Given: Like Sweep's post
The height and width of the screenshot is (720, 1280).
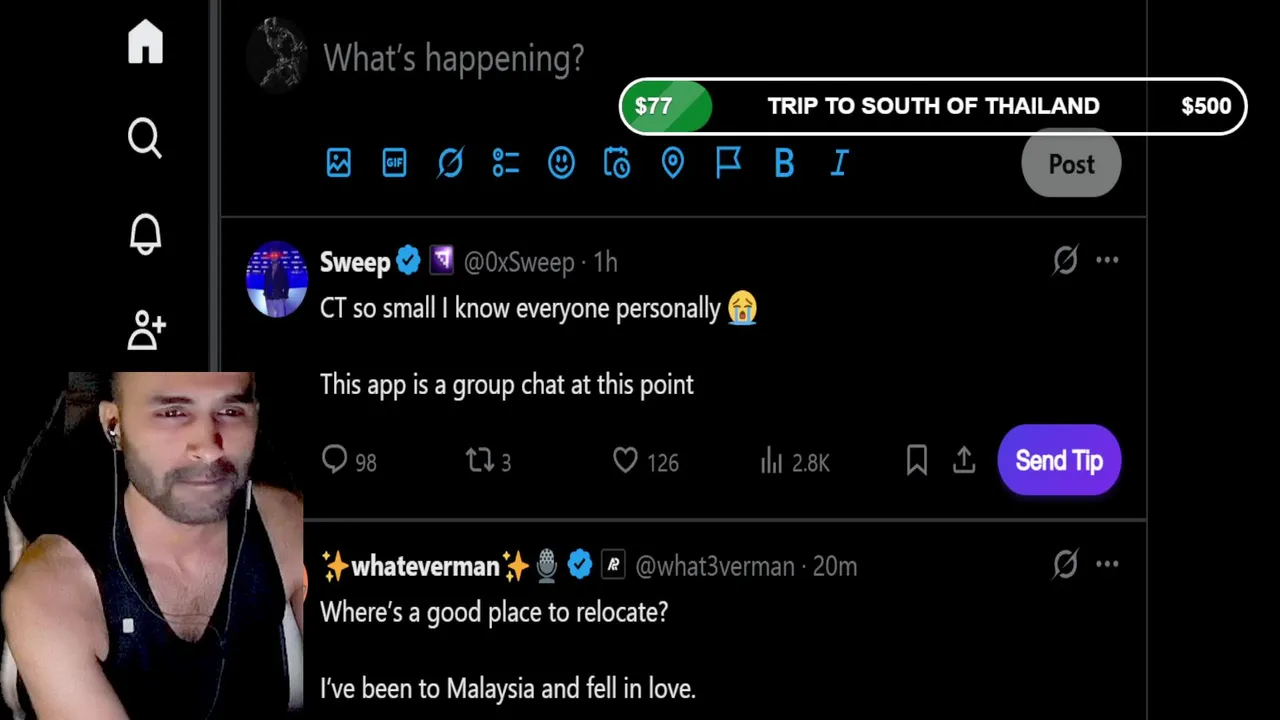Looking at the screenshot, I should tap(626, 461).
